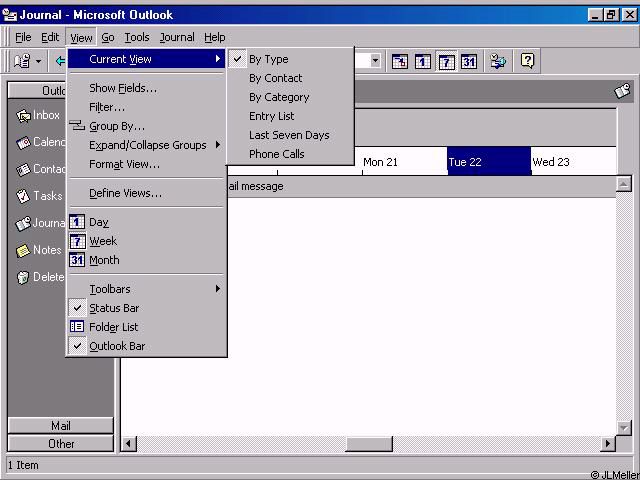640x480 pixels.
Task: Expand the Expand/Collapse Groups submenu
Action: click(147, 145)
